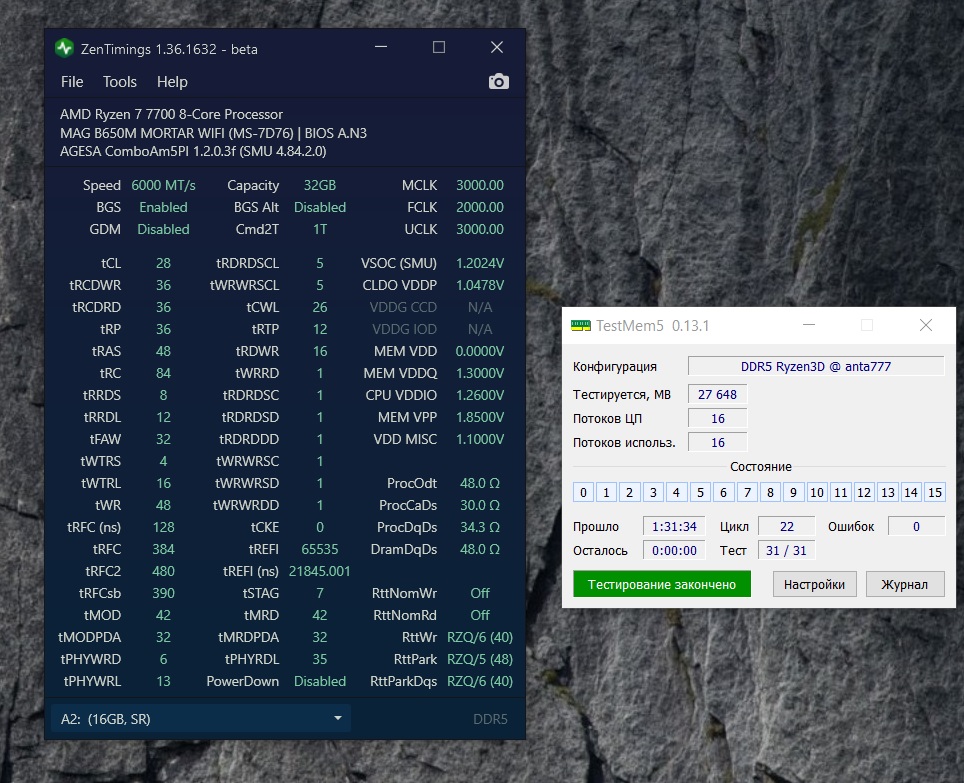Select thread status box 15 in TestMem5

(x=934, y=492)
